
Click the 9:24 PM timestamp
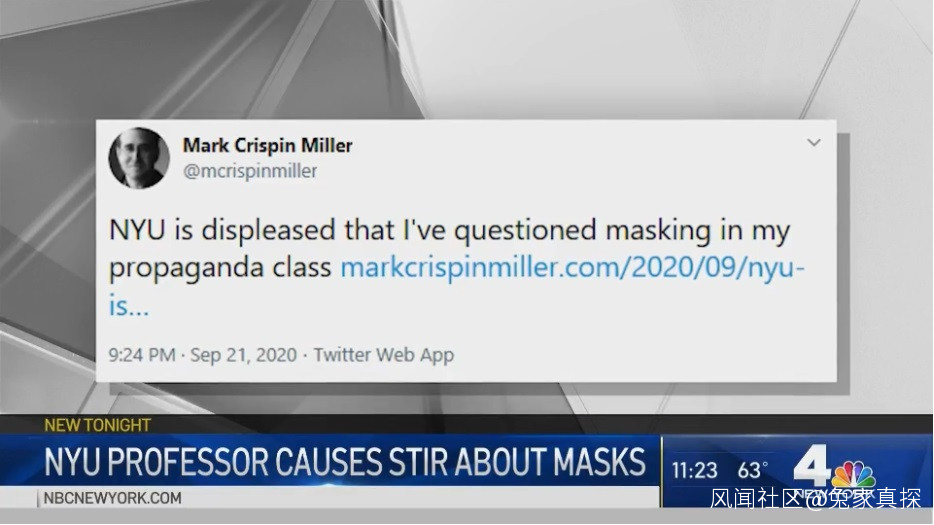point(142,355)
